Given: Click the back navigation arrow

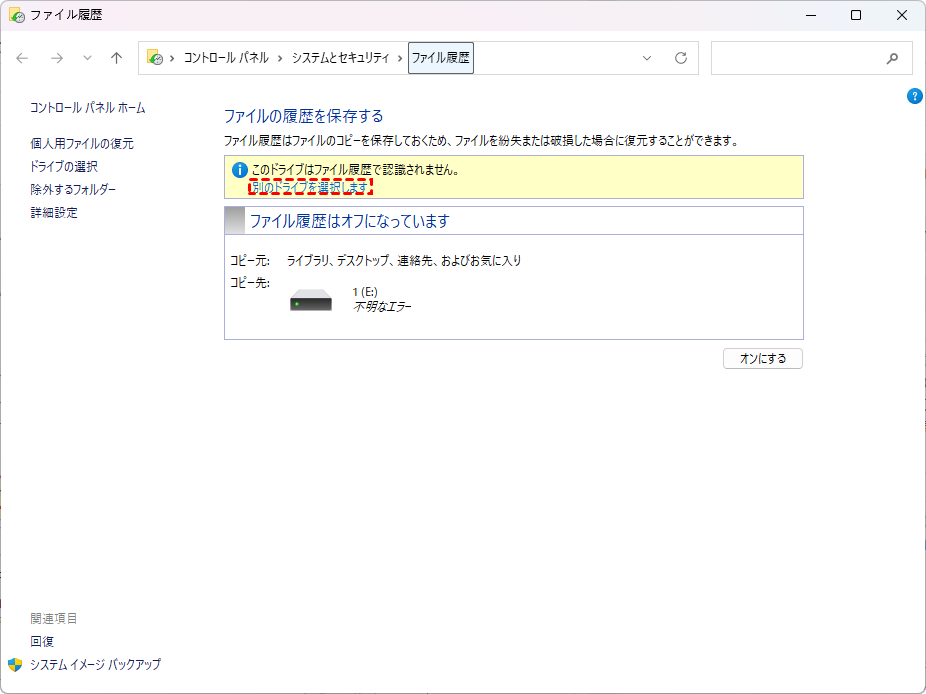Looking at the screenshot, I should point(22,58).
